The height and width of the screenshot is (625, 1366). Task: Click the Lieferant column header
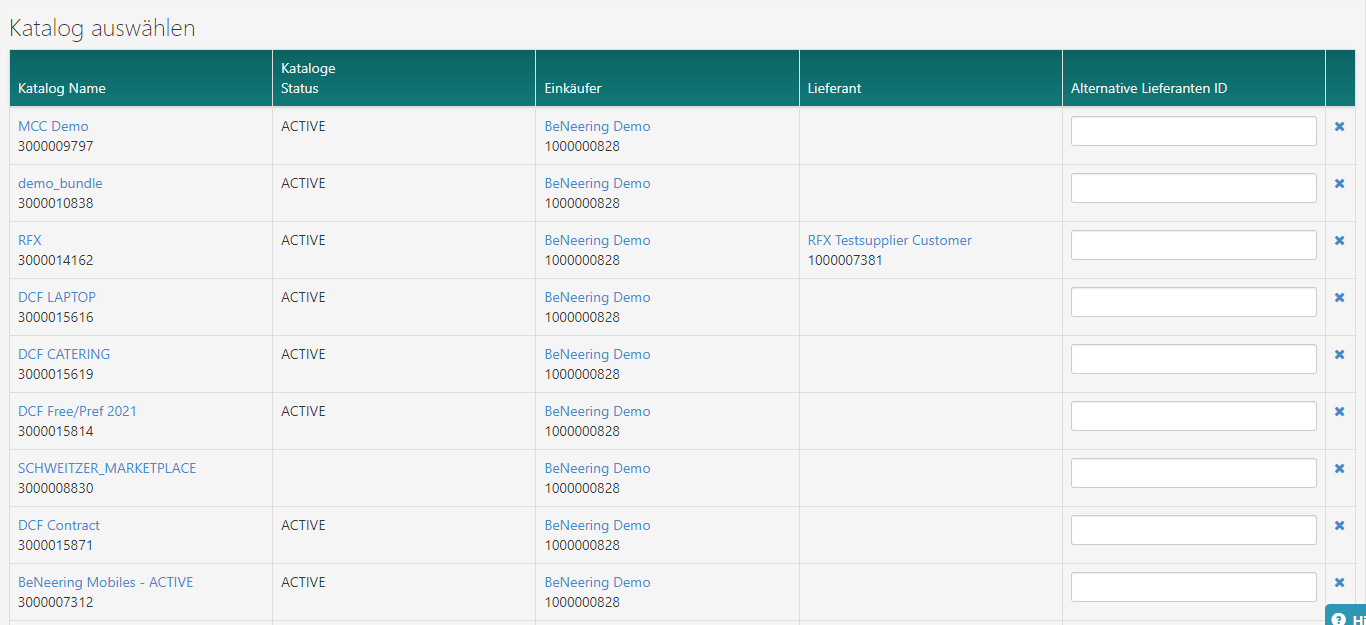[x=834, y=88]
